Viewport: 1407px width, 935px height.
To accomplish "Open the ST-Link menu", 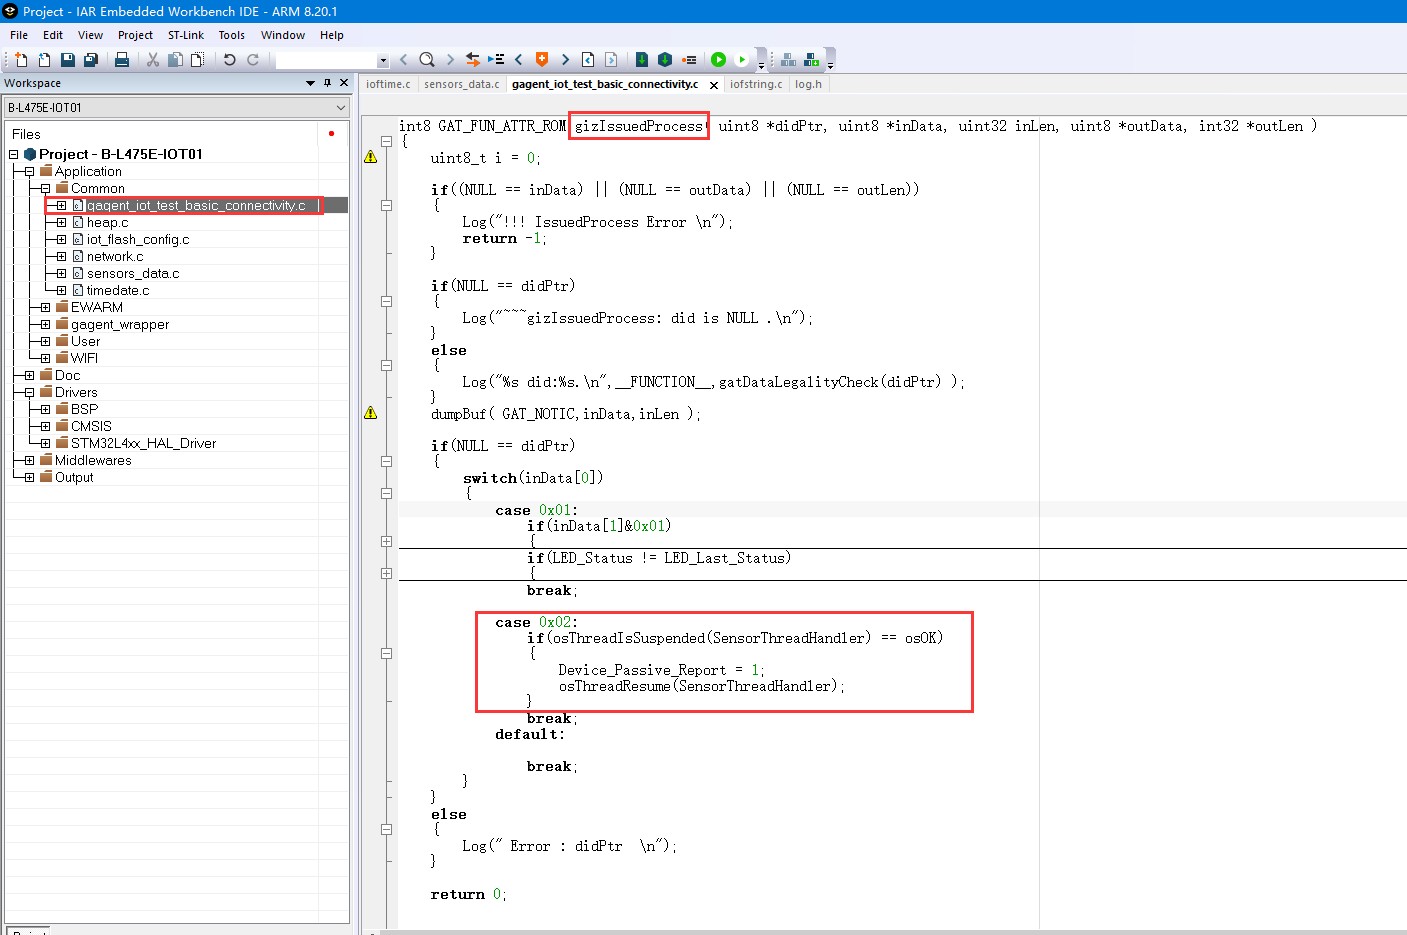I will point(185,35).
